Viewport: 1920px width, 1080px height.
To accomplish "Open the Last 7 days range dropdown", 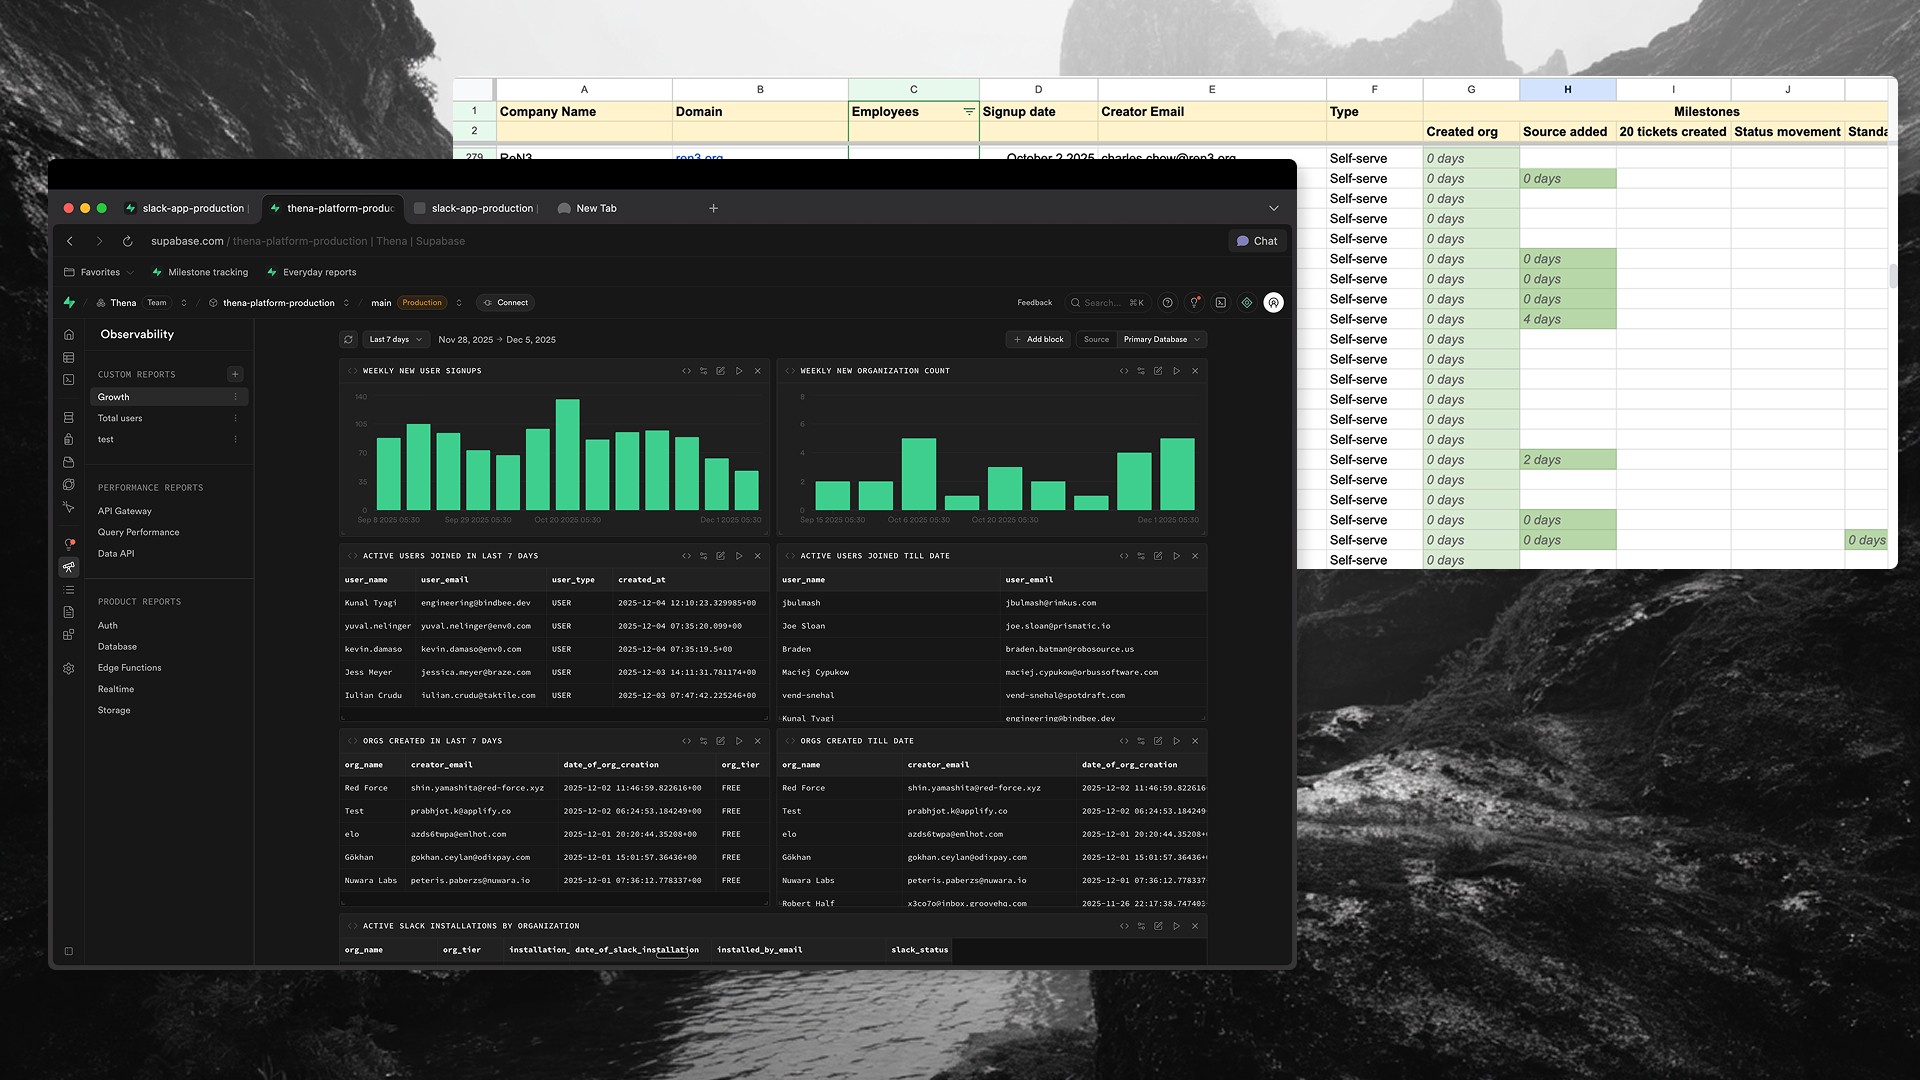I will coord(396,339).
